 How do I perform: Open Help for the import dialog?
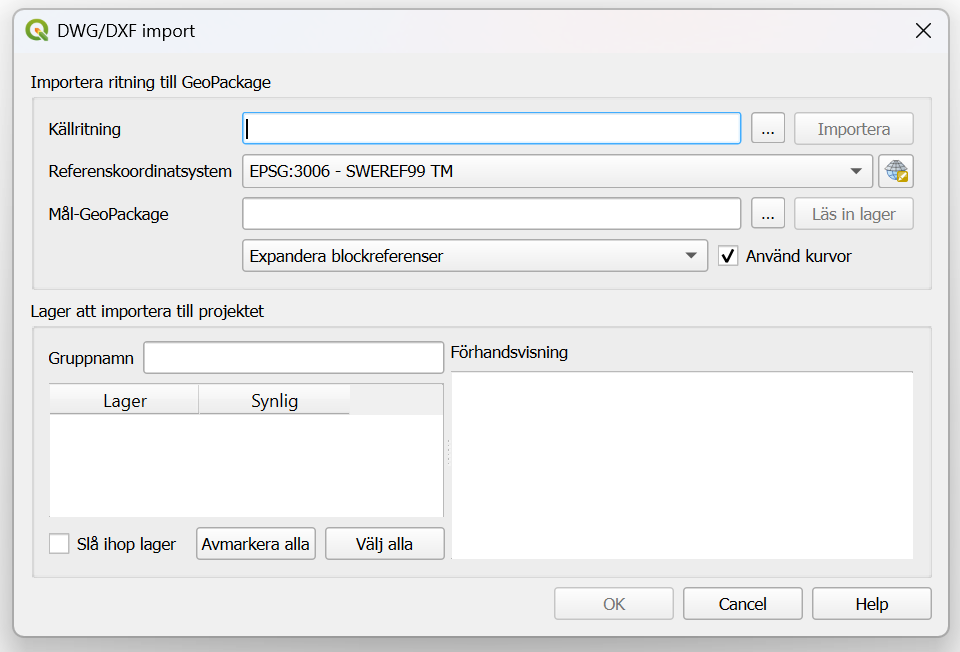872,604
